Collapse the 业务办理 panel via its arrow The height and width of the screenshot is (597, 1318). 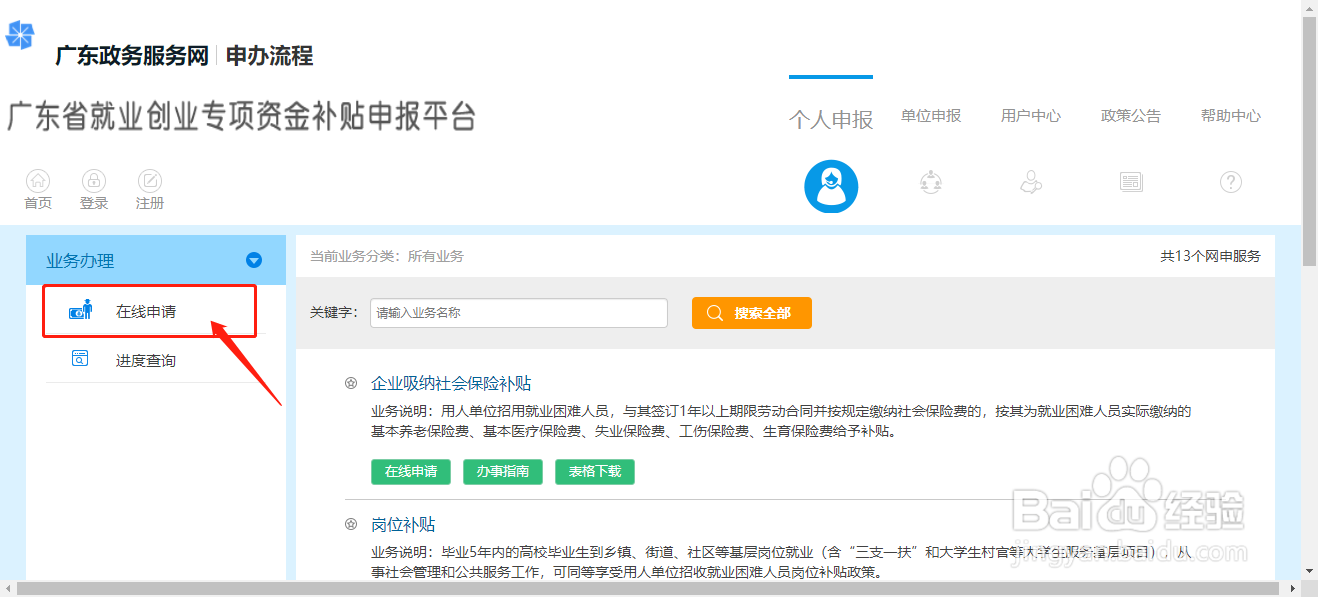pyautogui.click(x=253, y=260)
